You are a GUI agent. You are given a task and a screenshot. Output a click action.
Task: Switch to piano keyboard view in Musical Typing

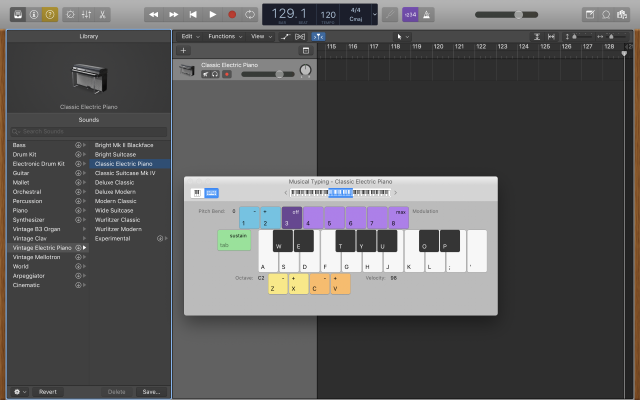point(198,193)
